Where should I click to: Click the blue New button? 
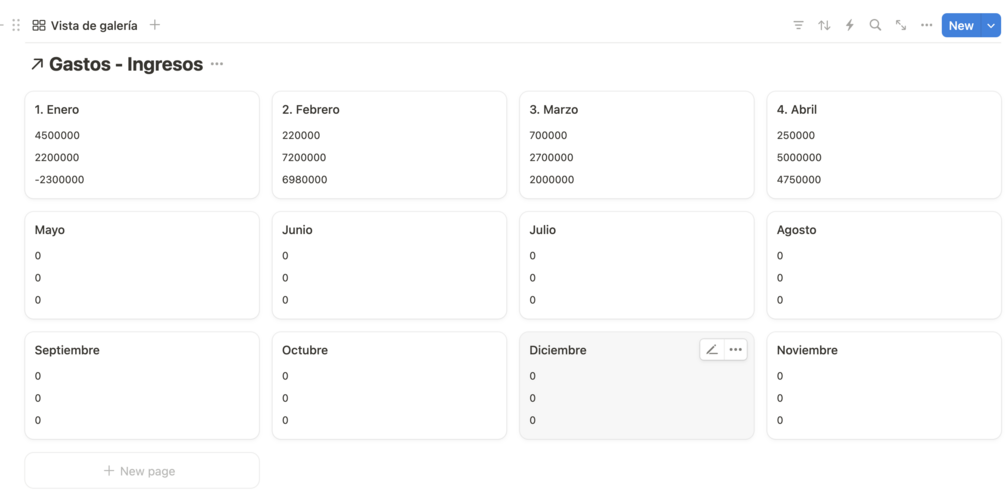click(961, 26)
